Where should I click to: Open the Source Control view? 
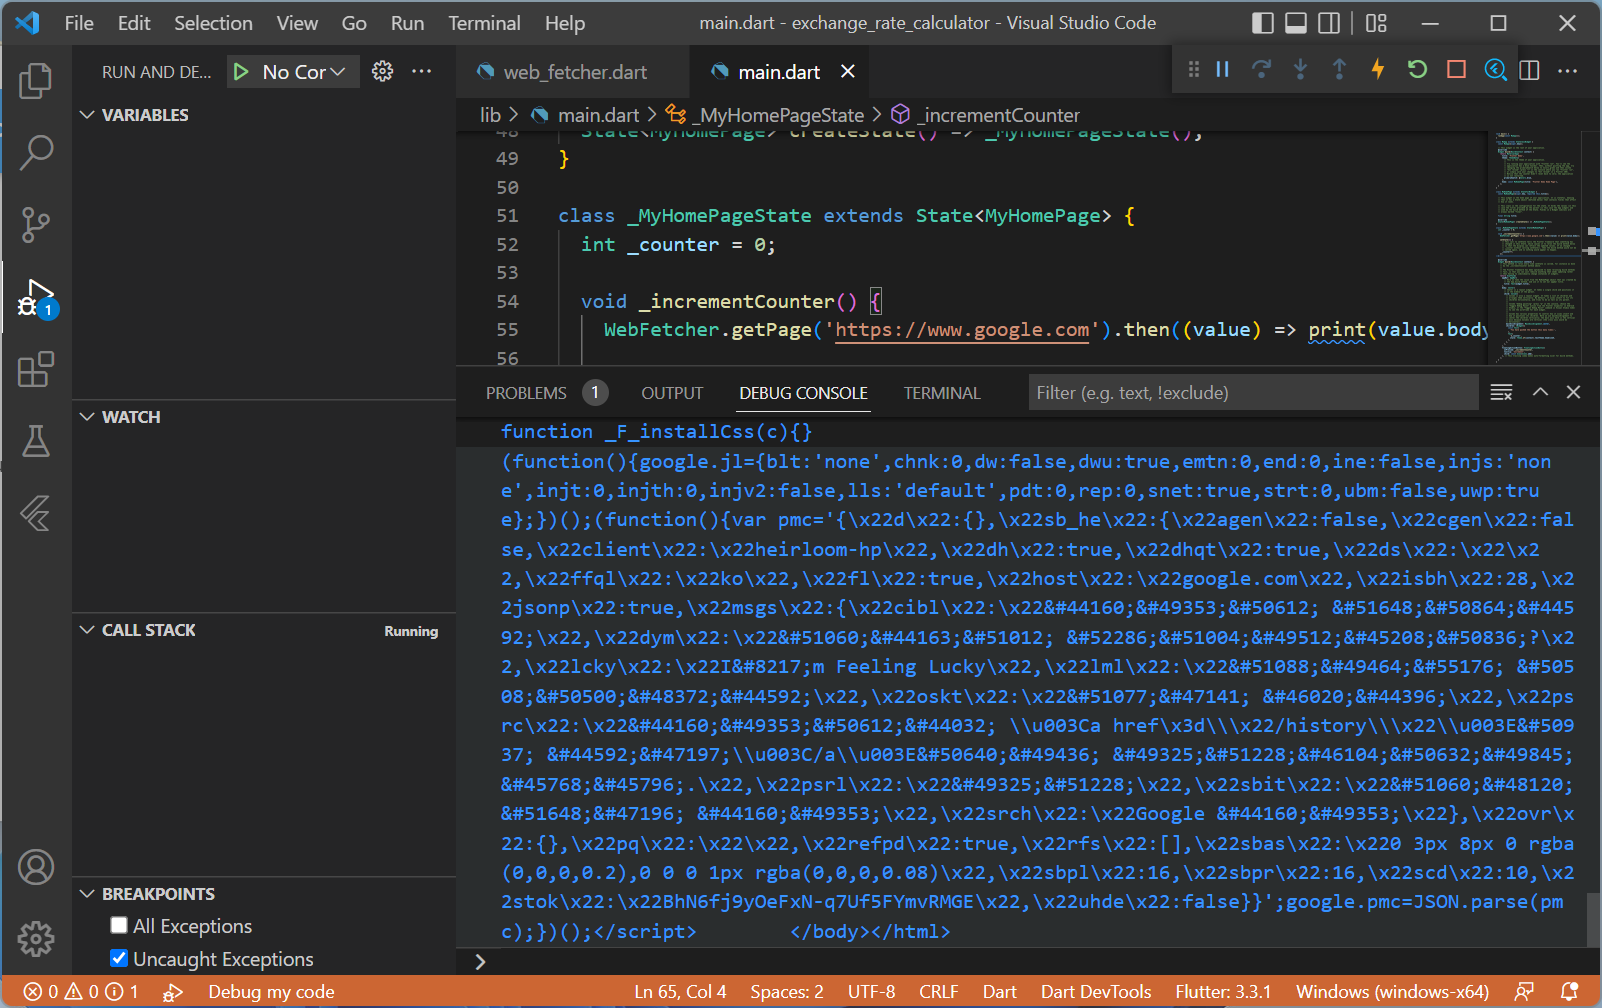point(36,224)
